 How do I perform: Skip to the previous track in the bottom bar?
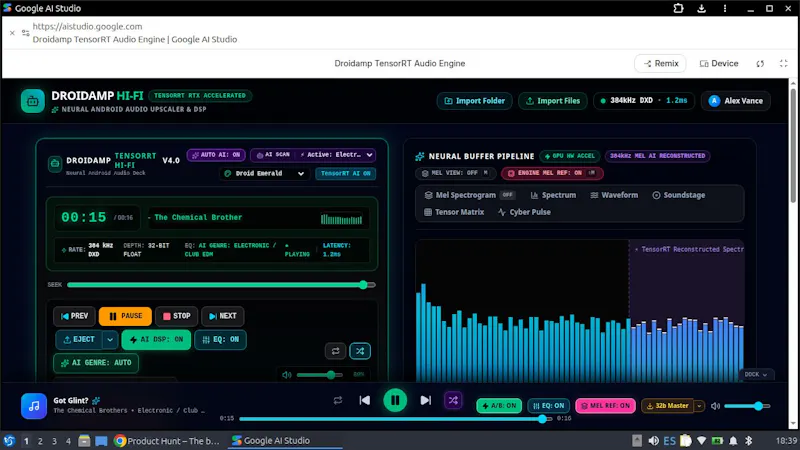364,401
